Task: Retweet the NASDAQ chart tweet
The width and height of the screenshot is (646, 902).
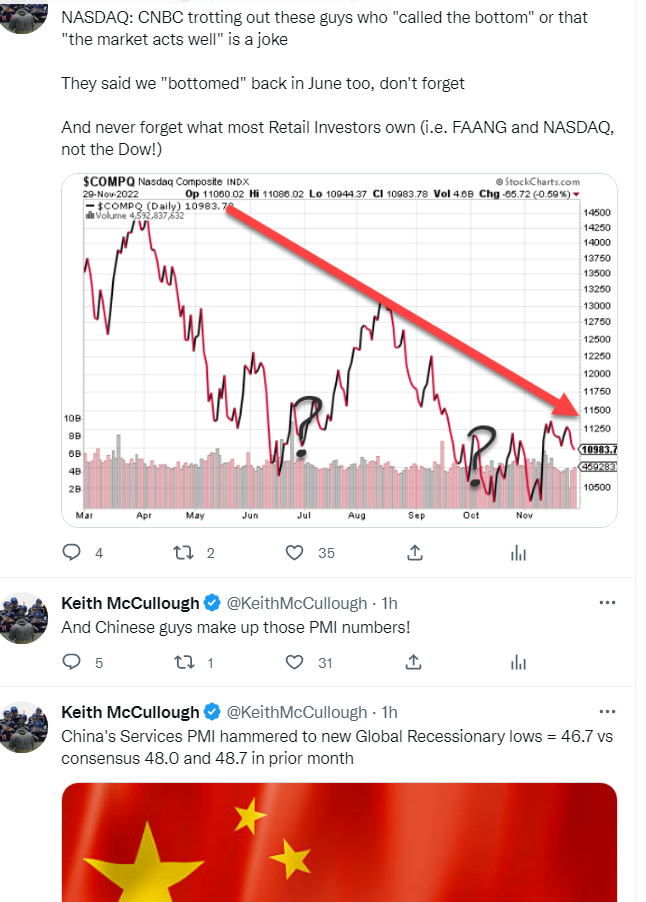Action: [182, 552]
